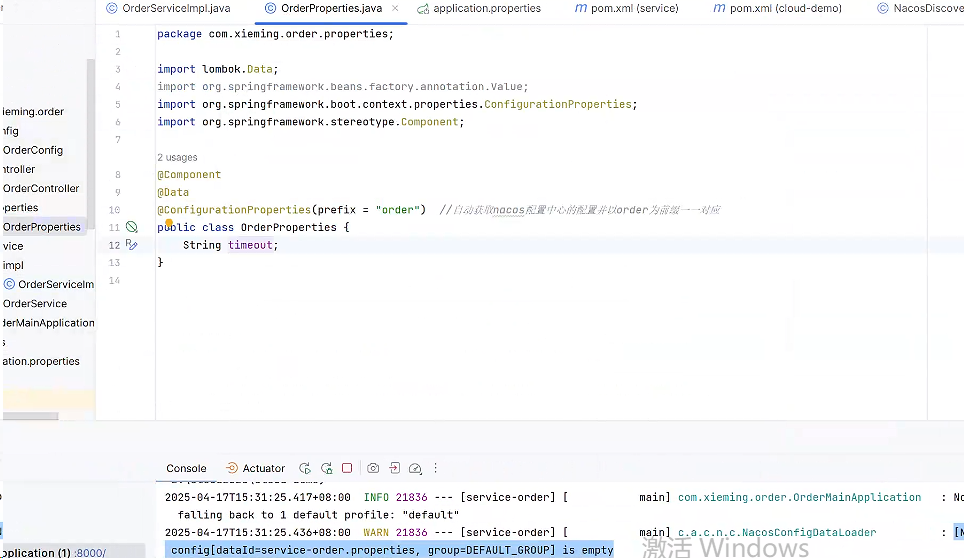The height and width of the screenshot is (558, 964).
Task: Click the no-bean gutter icon on line 11
Action: 132,227
